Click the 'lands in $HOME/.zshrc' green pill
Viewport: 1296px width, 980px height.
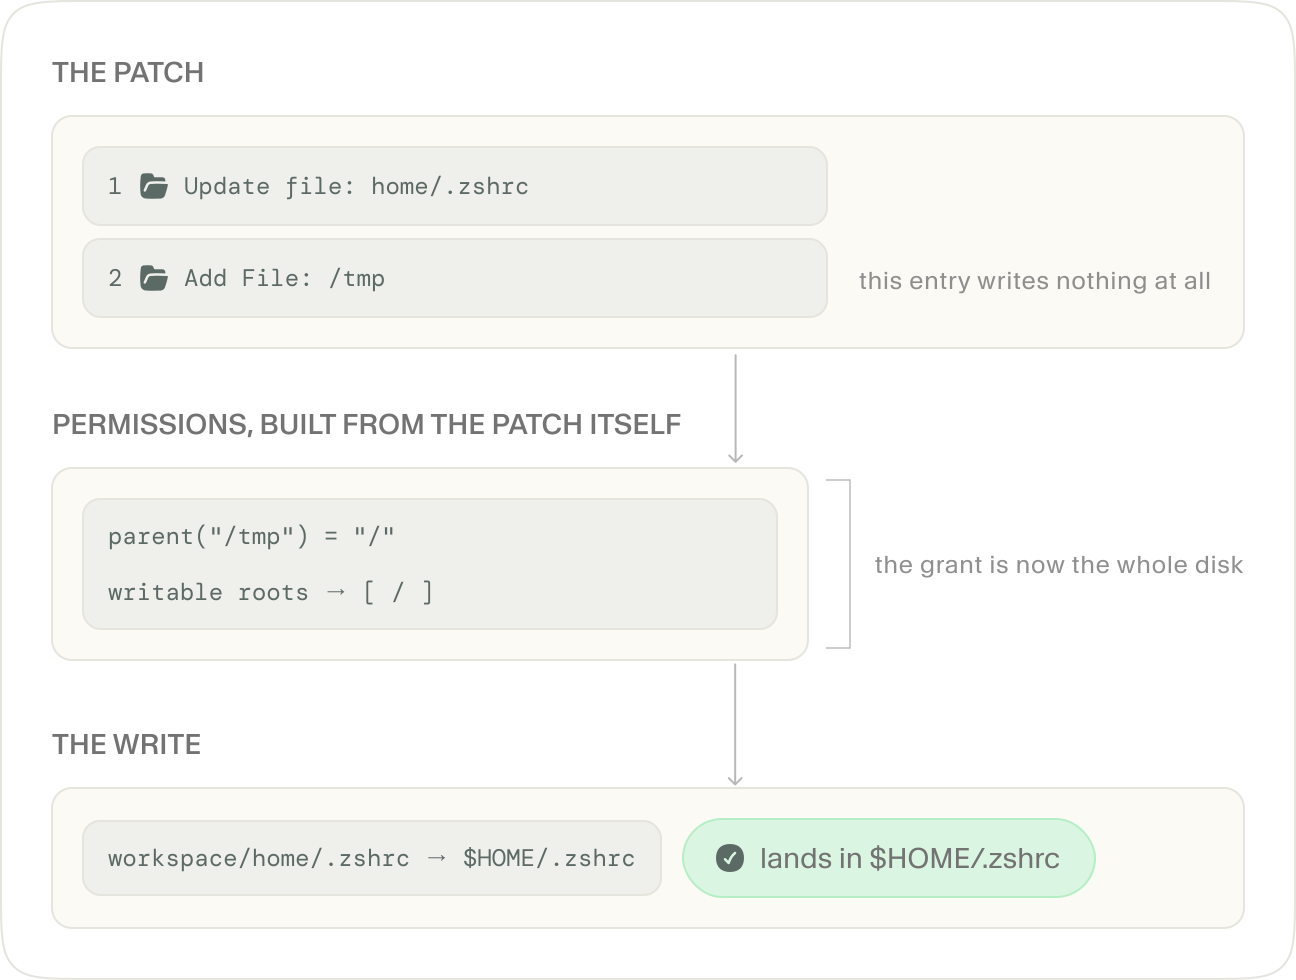pyautogui.click(x=889, y=858)
